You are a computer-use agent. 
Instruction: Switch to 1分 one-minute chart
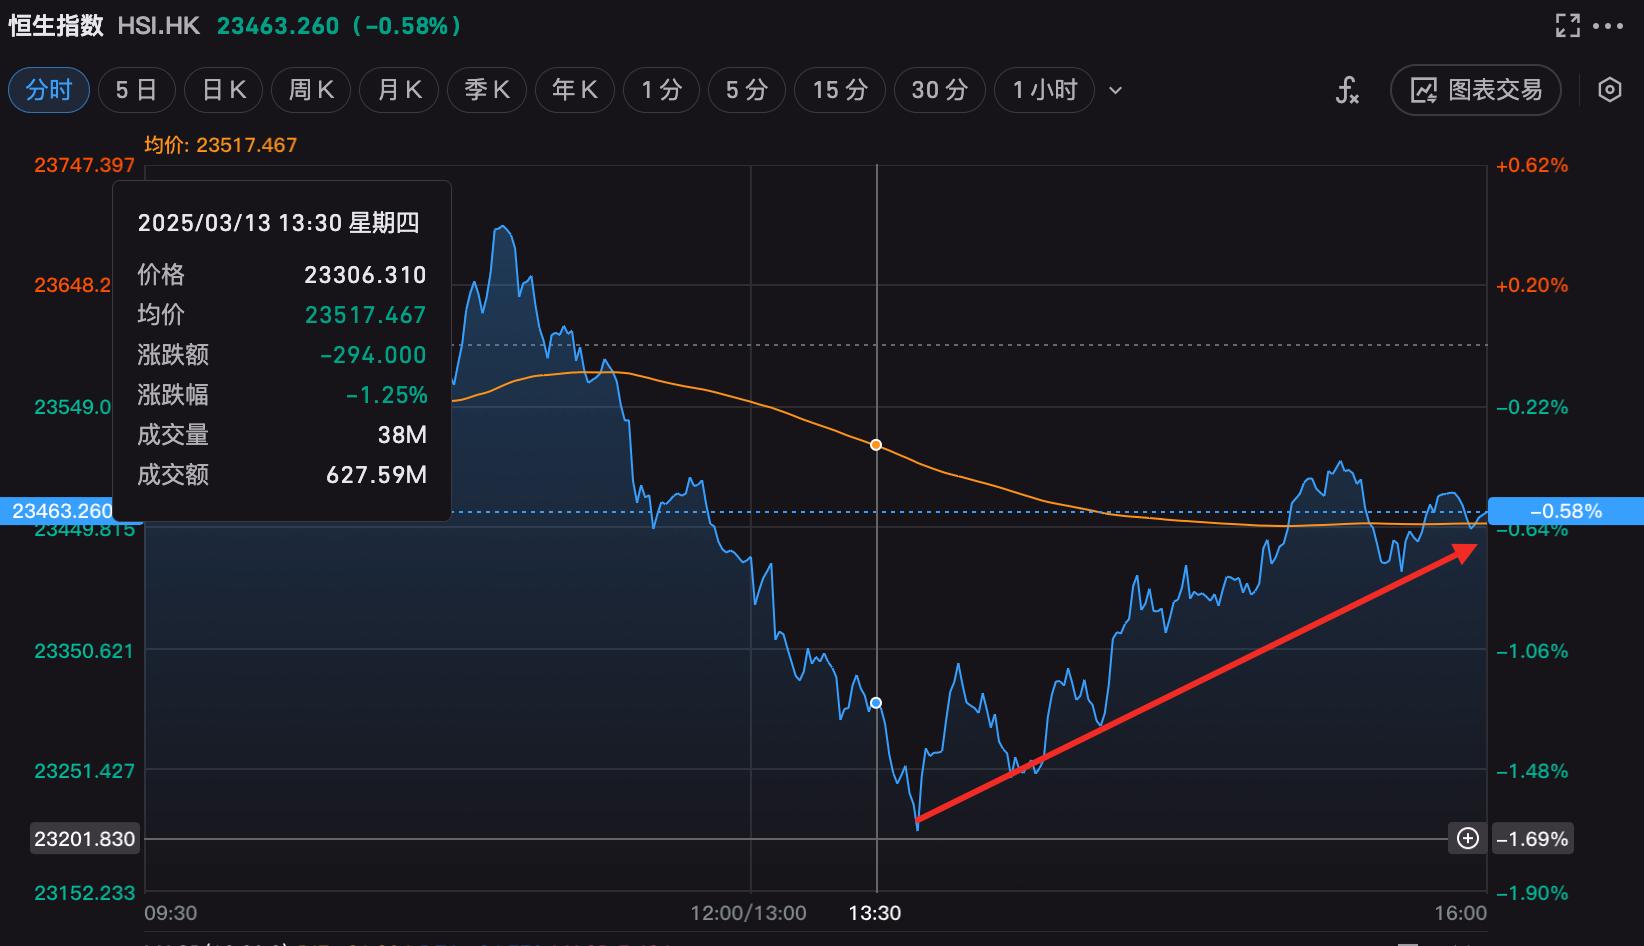[x=661, y=91]
